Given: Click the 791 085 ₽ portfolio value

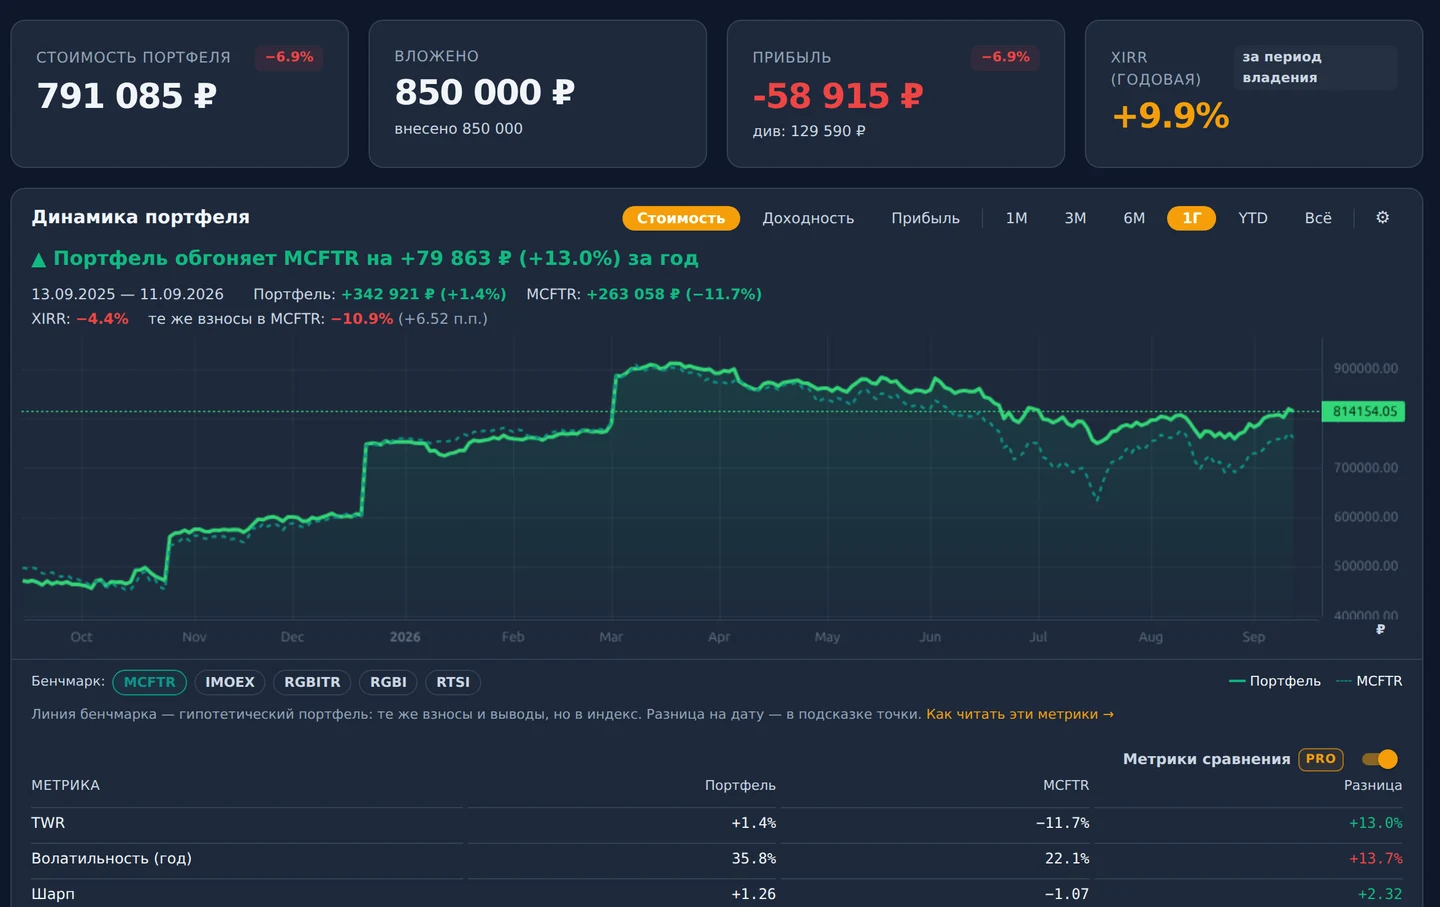Looking at the screenshot, I should tap(127, 96).
